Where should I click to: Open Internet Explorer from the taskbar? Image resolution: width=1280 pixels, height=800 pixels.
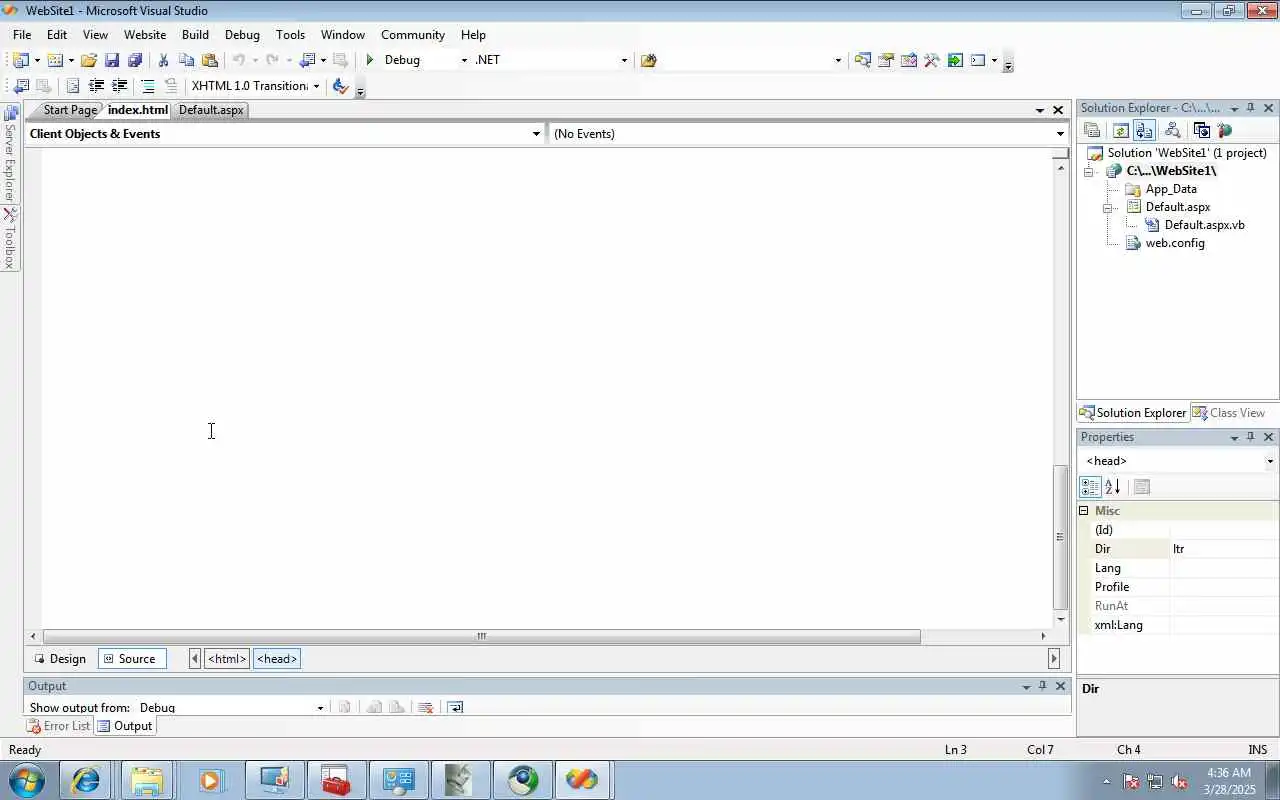coord(86,780)
